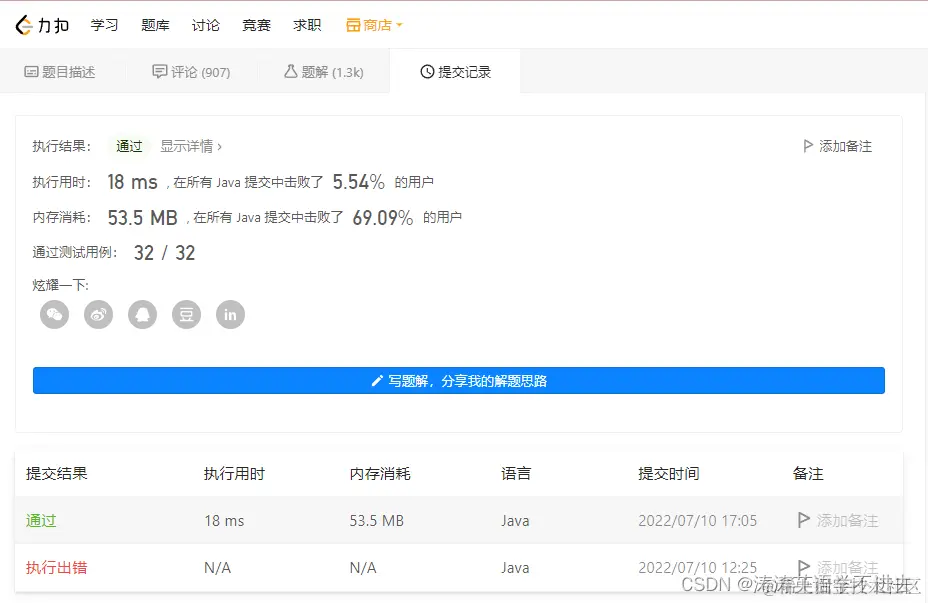Open 求职 from the navigation bar
Viewport: 928px width, 603px height.
pyautogui.click(x=307, y=25)
